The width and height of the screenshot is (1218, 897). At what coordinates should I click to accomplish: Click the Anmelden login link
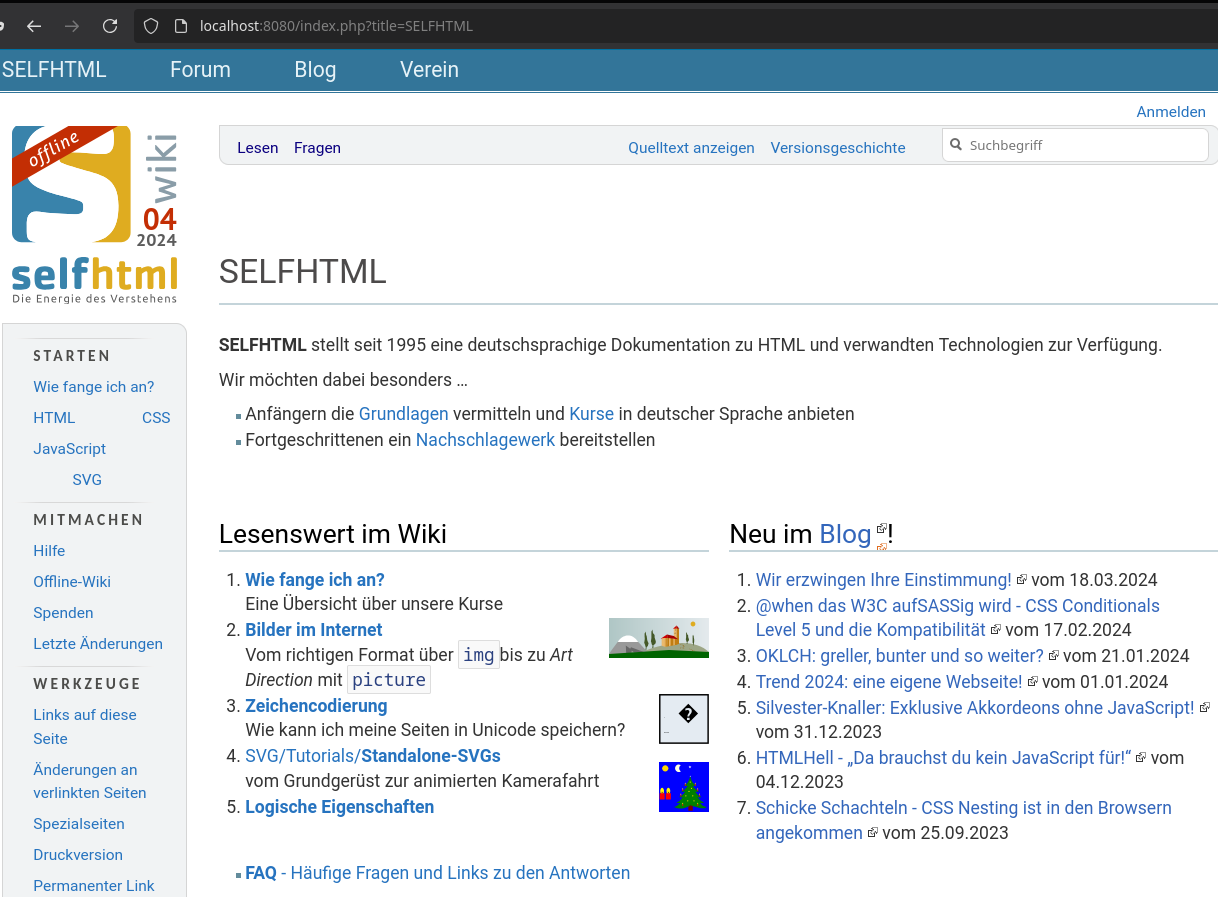tap(1170, 112)
